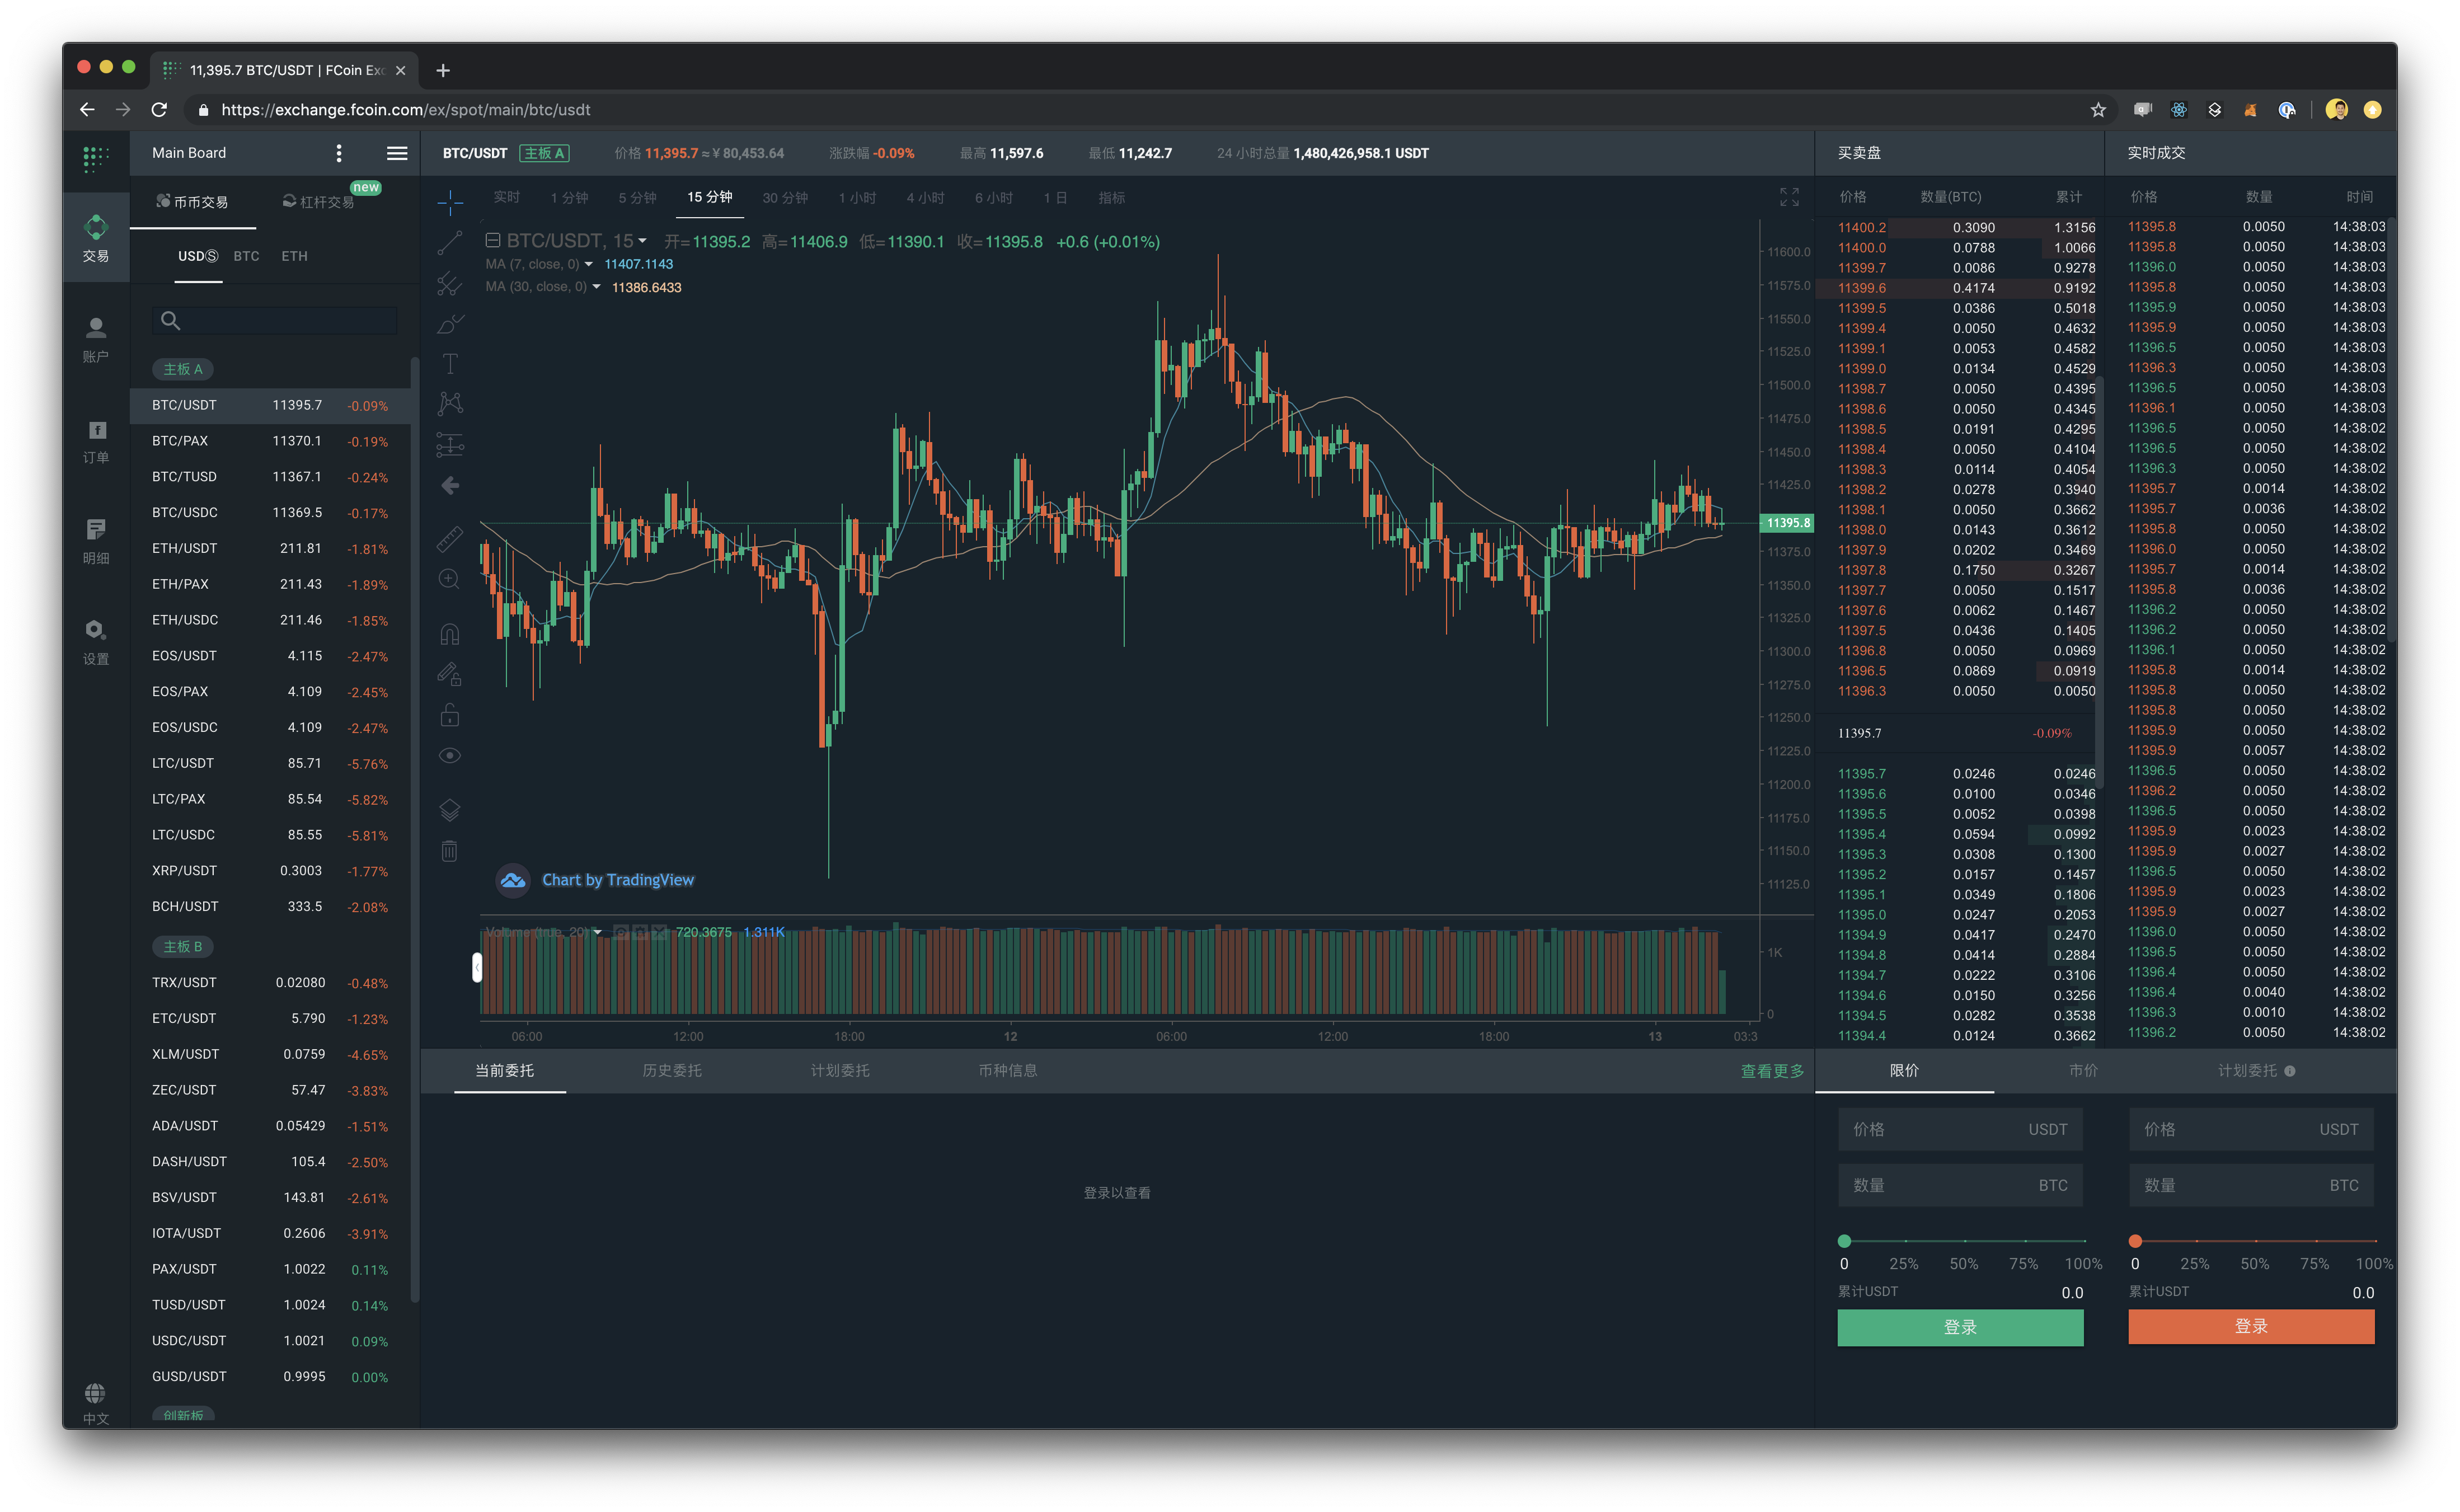Screen dimensions: 2460x1512
Task: Click the trash remove drawings icon
Action: (x=450, y=851)
